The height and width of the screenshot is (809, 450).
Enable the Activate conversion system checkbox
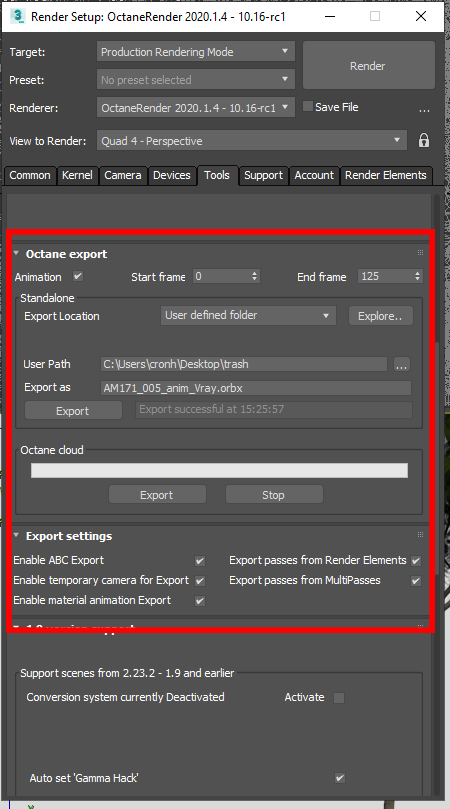(339, 698)
